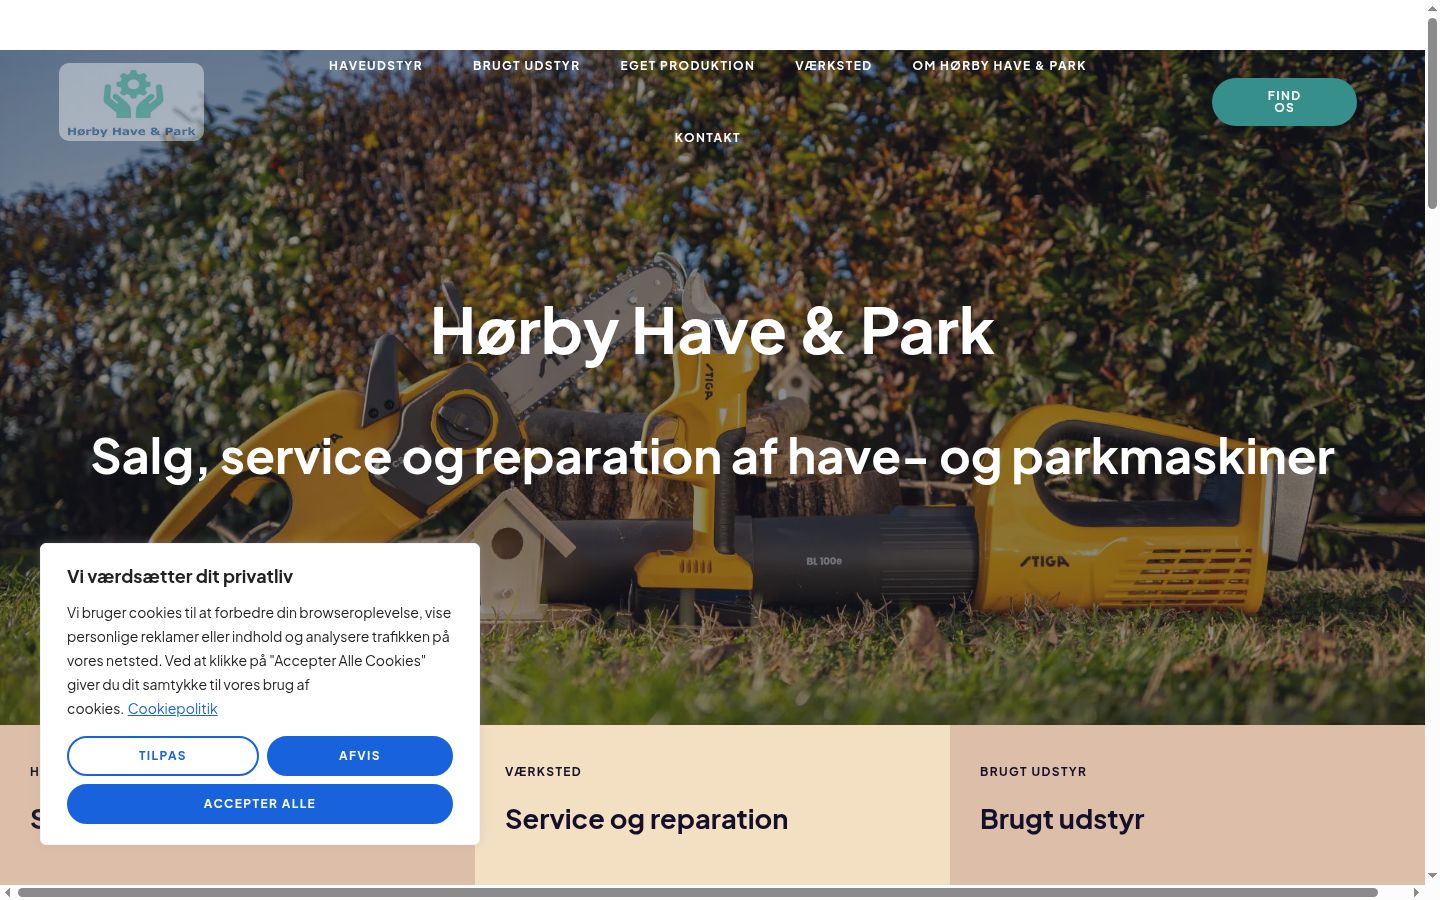1440x900 pixels.
Task: Click the scroll down arrow
Action: (1432, 876)
